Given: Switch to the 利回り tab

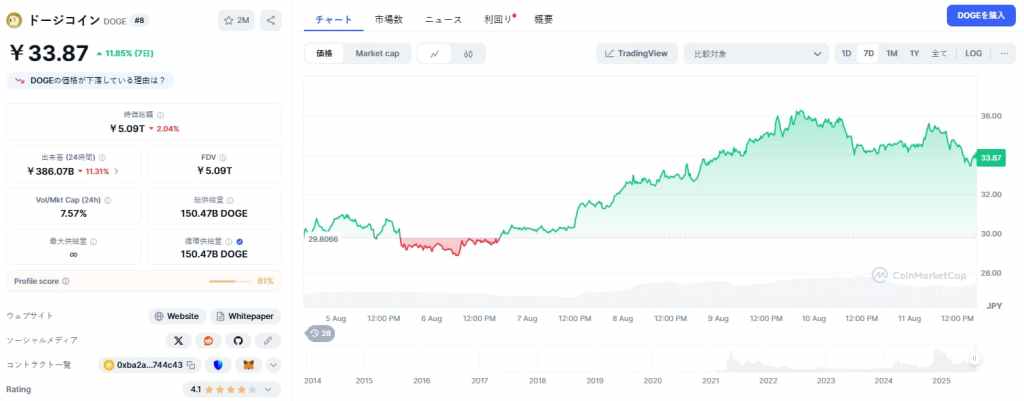Looking at the screenshot, I should 498,20.
